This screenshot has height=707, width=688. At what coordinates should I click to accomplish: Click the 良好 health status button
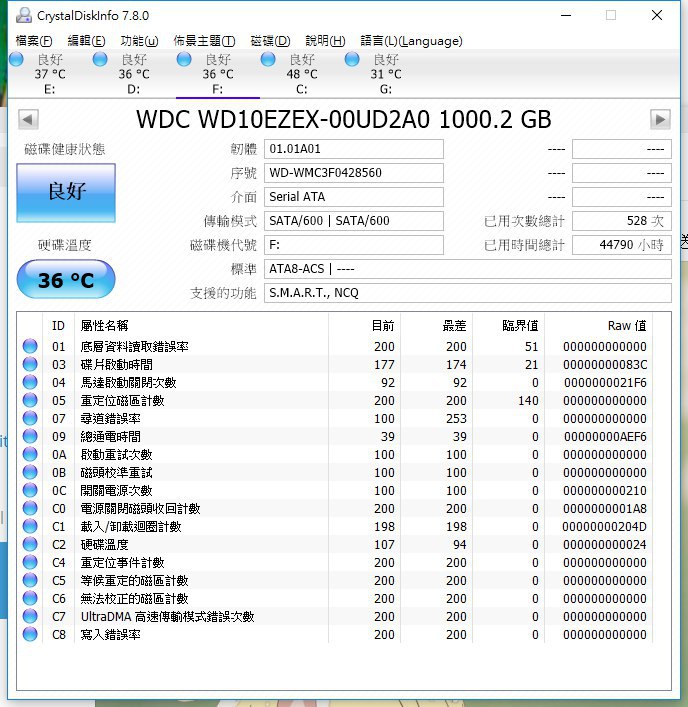[66, 193]
